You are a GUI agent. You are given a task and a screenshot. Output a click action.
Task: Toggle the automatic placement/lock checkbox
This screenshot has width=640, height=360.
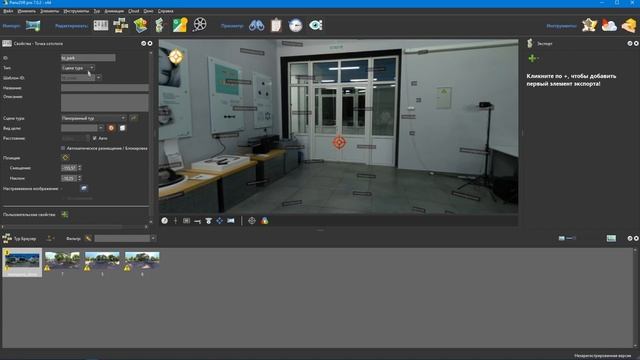pos(63,148)
